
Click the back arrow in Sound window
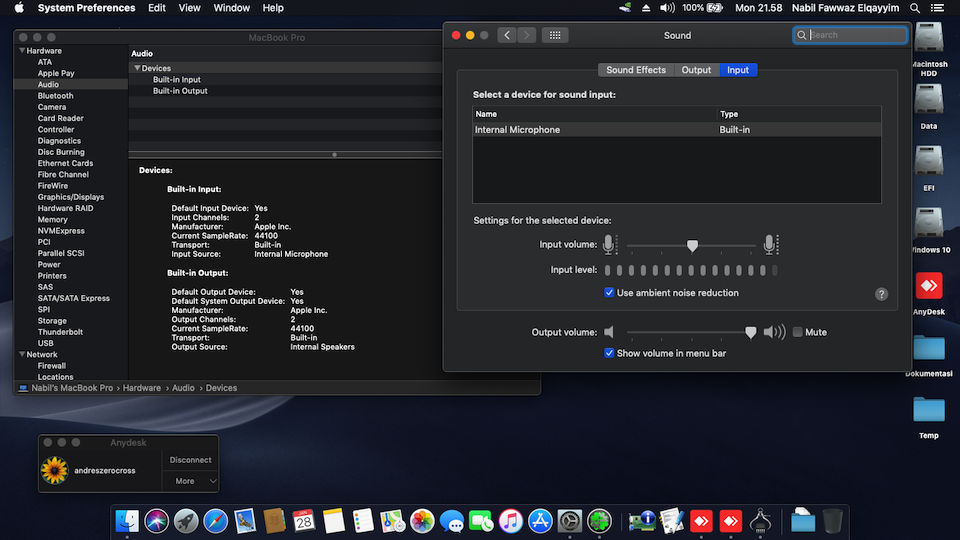(x=507, y=35)
